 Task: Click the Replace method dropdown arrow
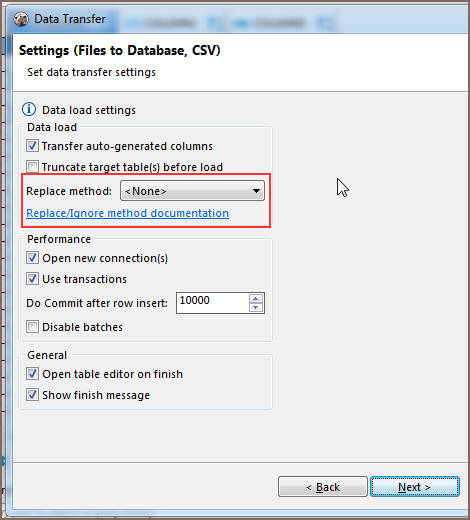point(256,191)
